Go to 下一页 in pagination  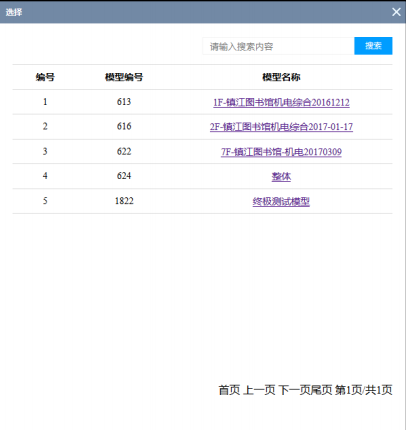(294, 390)
